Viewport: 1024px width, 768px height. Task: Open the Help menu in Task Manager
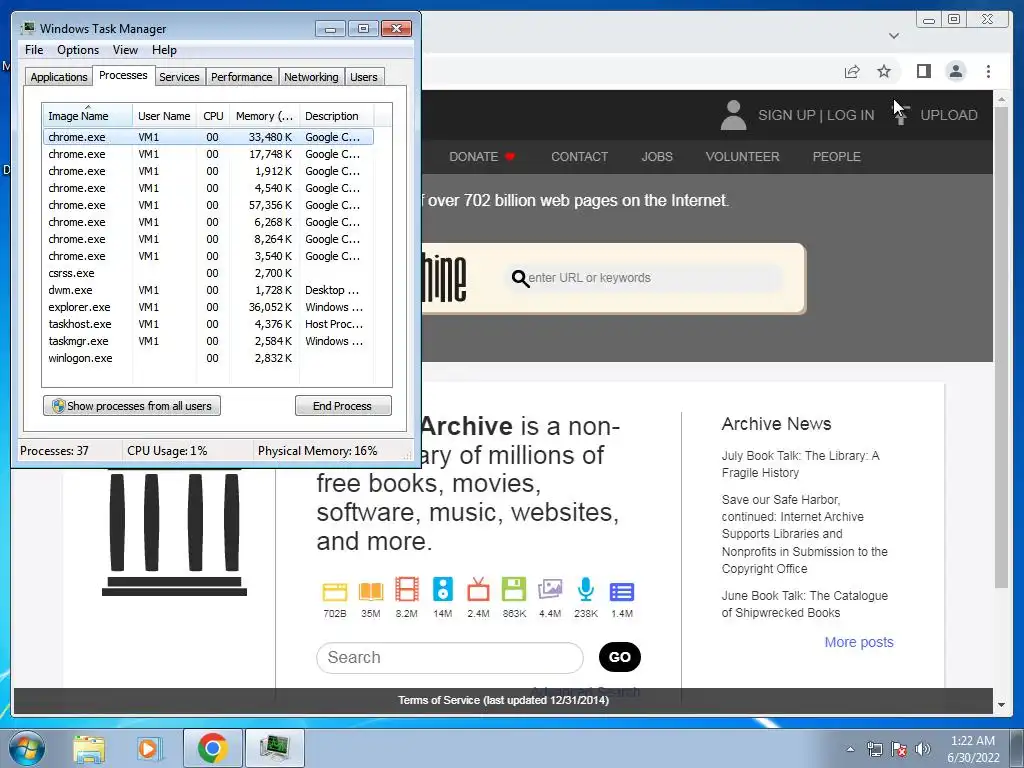pos(164,50)
